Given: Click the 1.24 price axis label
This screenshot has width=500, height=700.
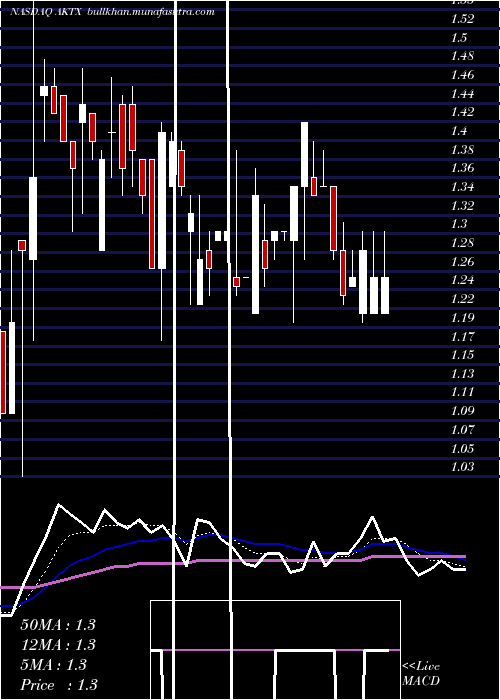Looking at the screenshot, I should click(x=462, y=280).
